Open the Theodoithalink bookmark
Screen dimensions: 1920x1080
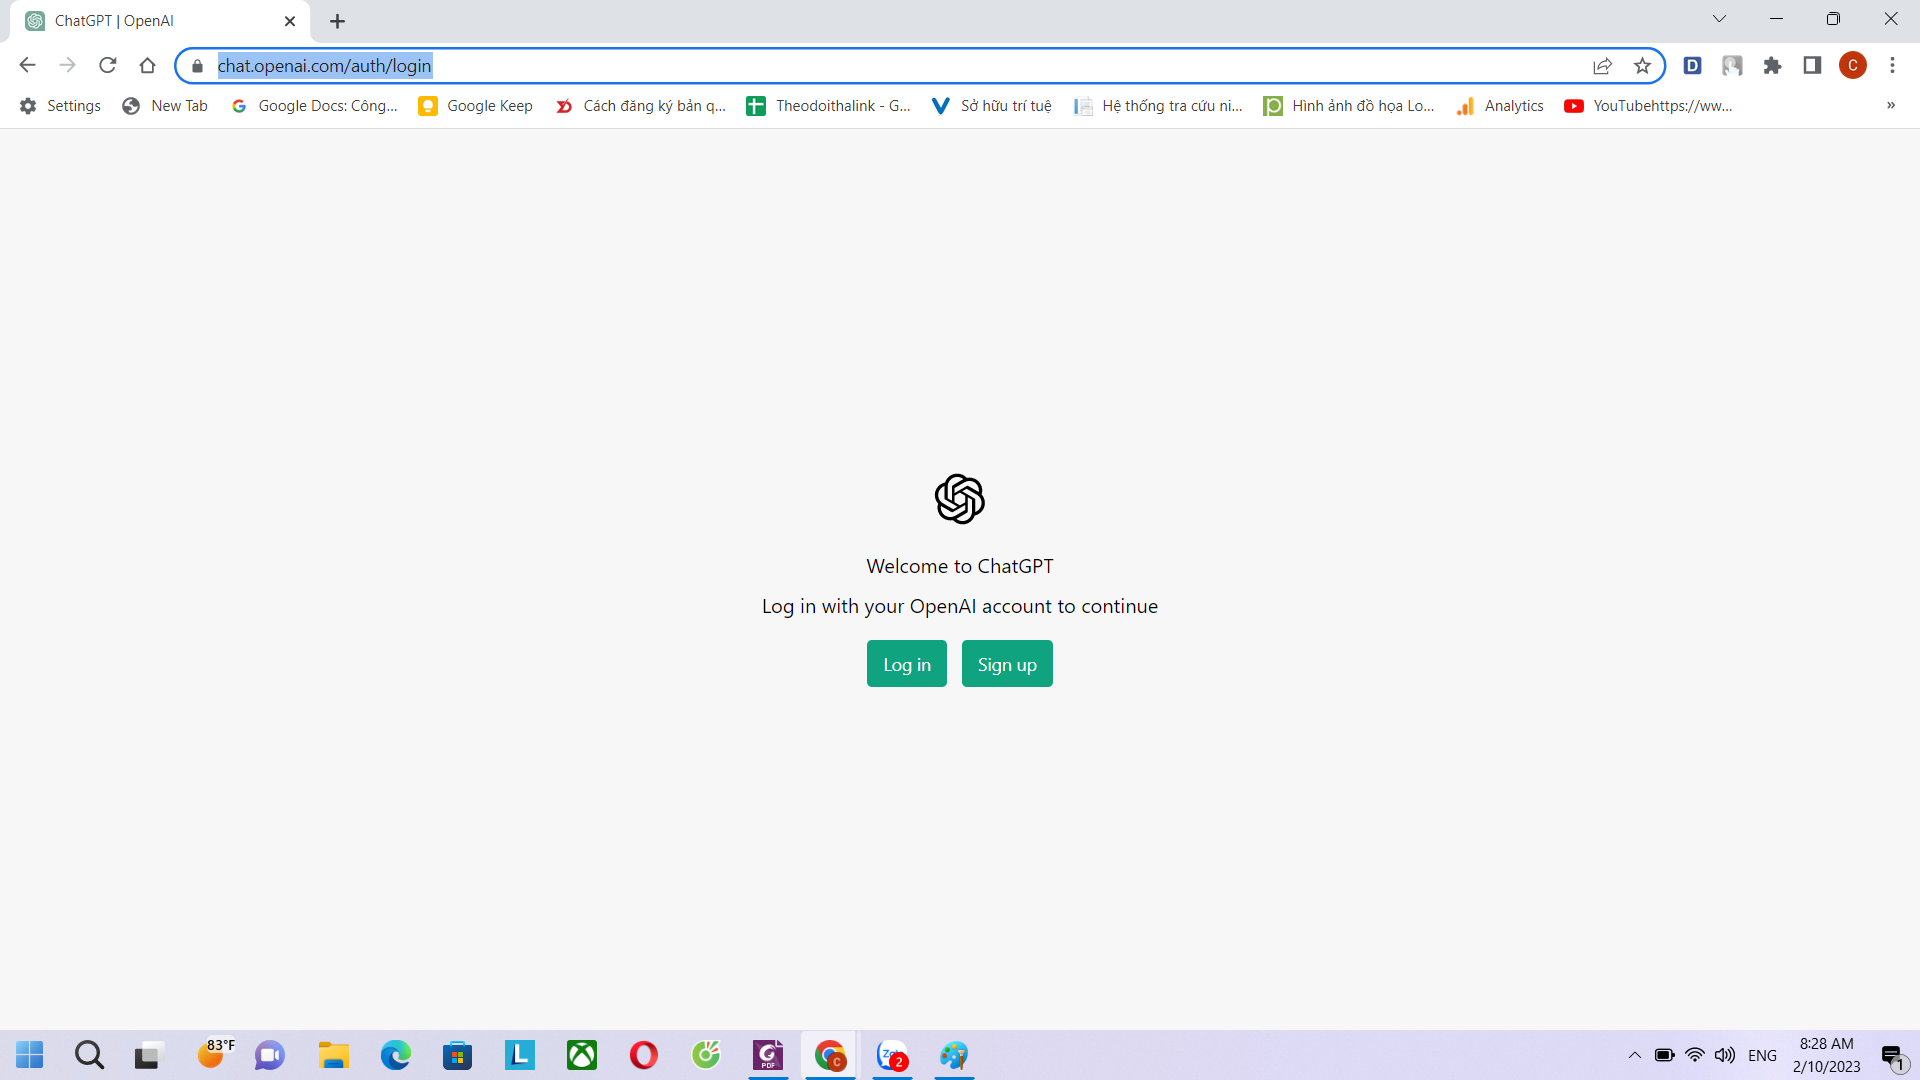[828, 106]
